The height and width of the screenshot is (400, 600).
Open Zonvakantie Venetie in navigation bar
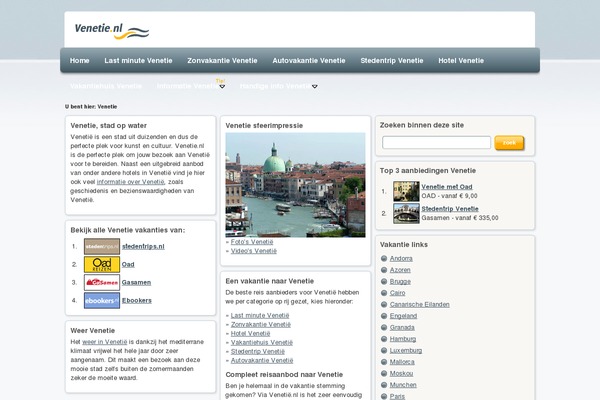pos(222,60)
